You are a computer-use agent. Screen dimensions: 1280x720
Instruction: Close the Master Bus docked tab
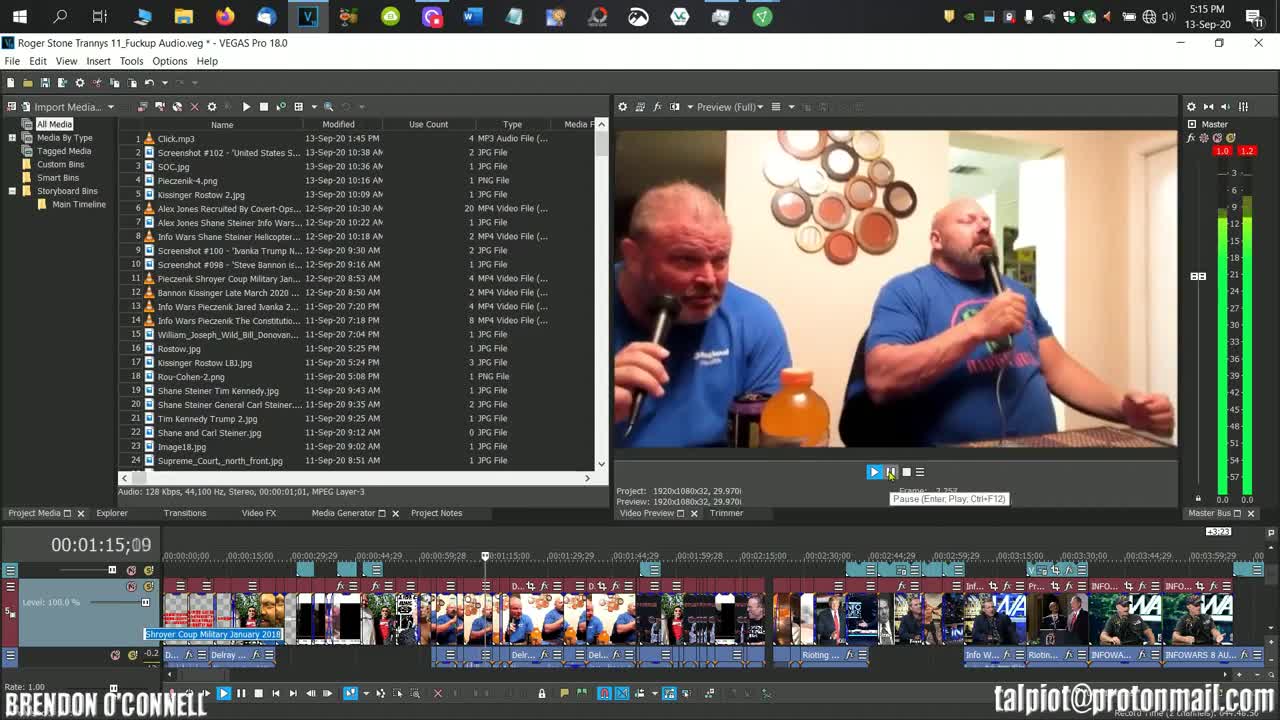1250,513
